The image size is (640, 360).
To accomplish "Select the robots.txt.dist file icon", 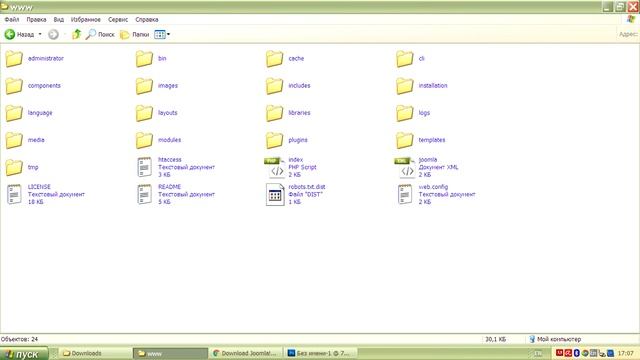I will (275, 195).
